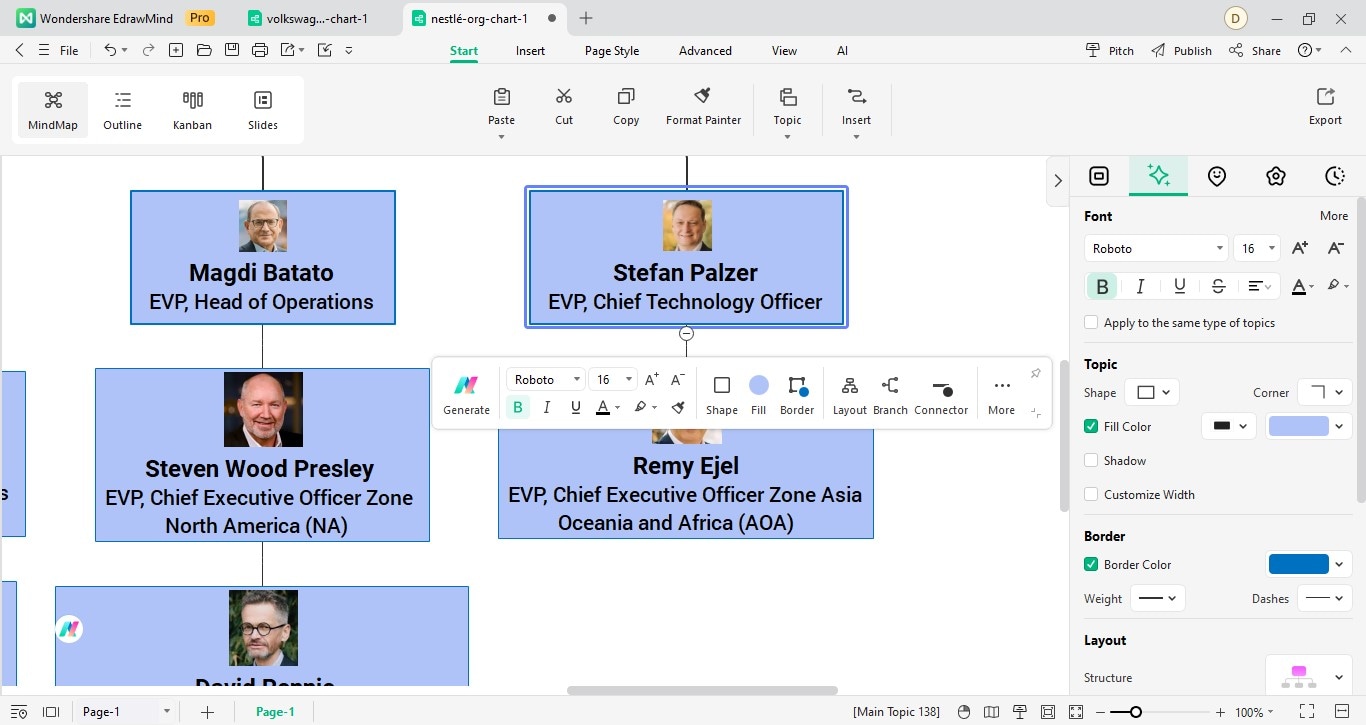This screenshot has height=725, width=1366.
Task: Open the Roboto font dropdown in the side panel
Action: 1156,248
